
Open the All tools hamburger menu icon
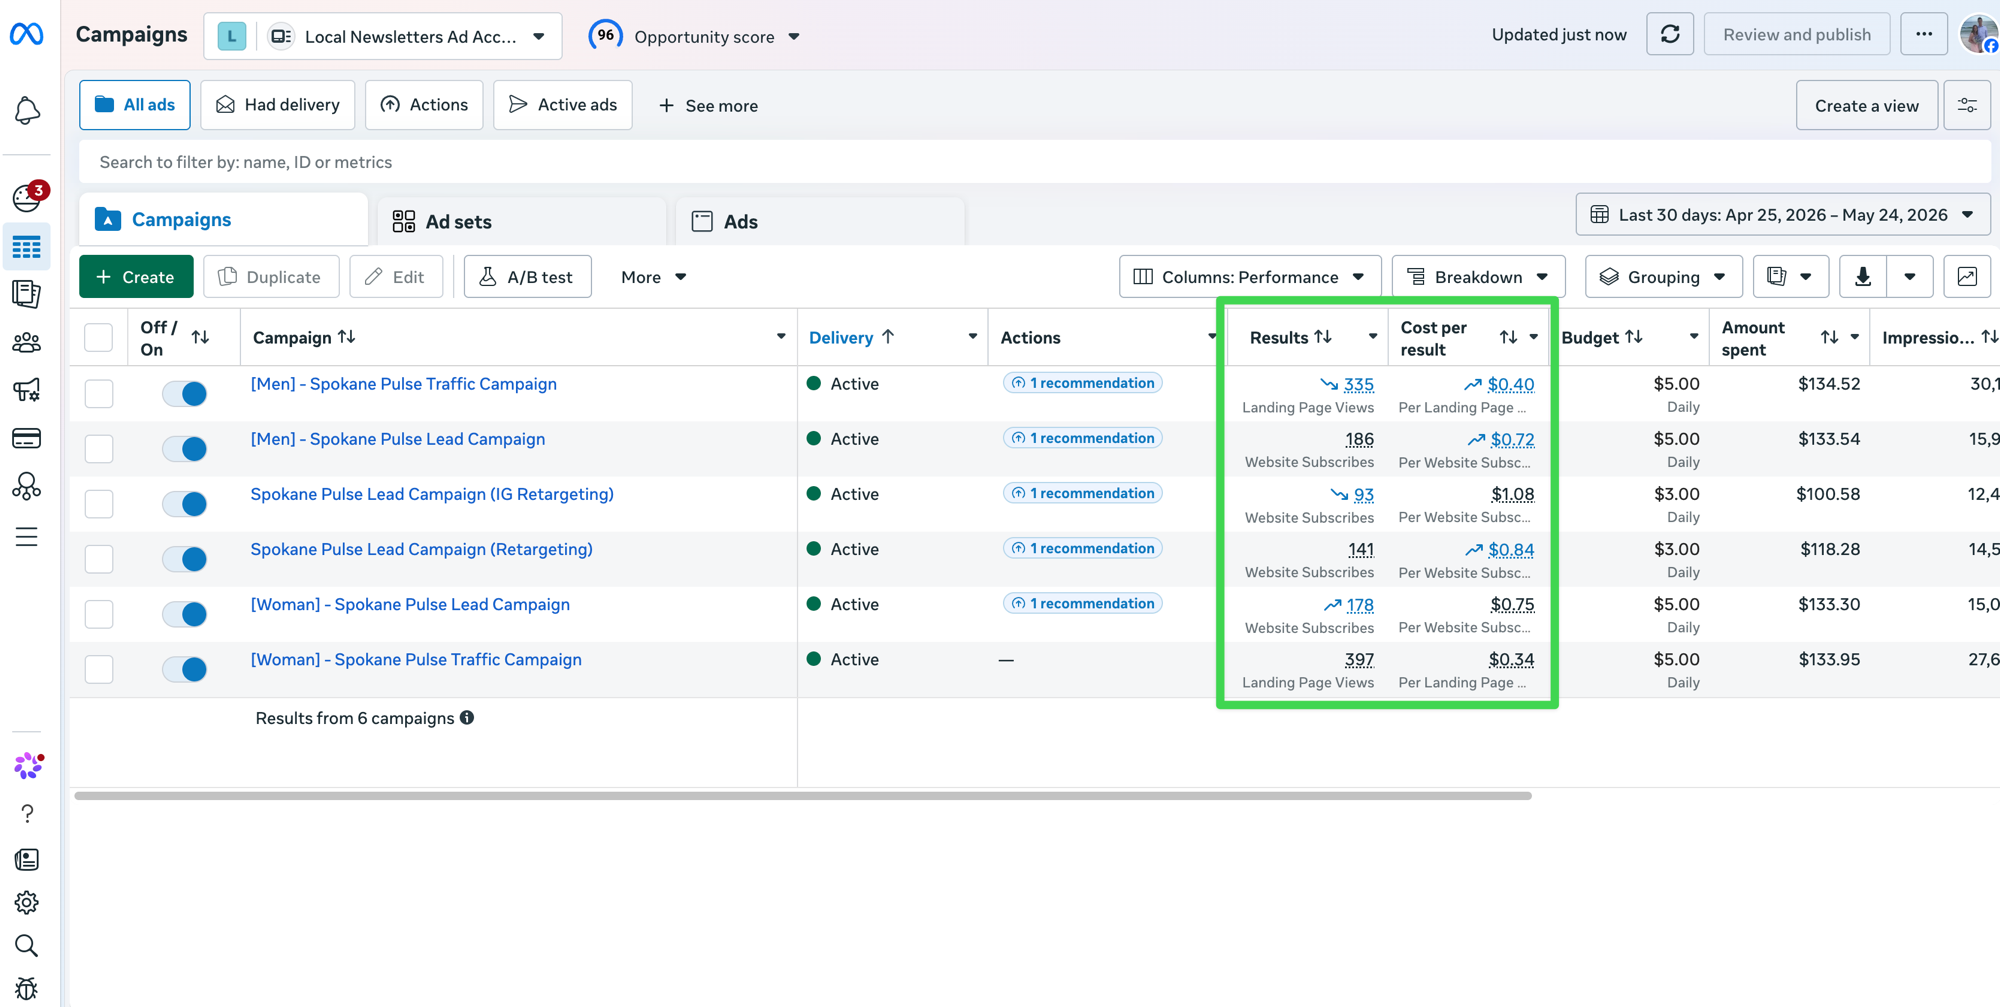pyautogui.click(x=27, y=537)
